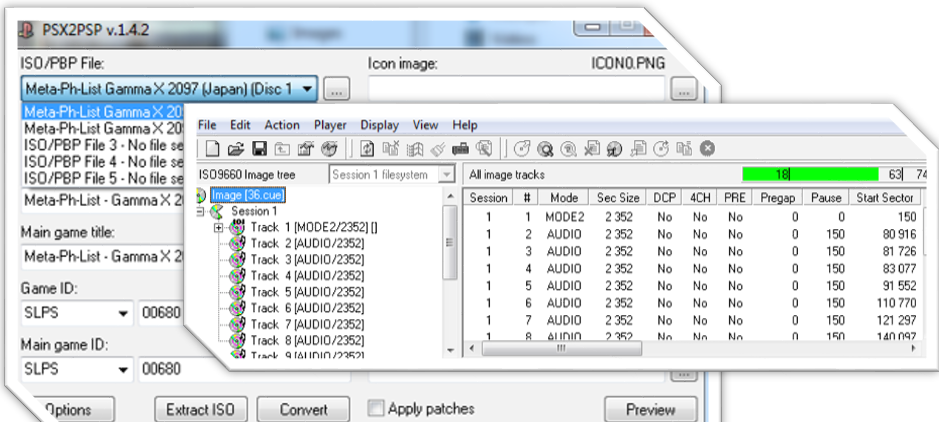Viewport: 939px width, 422px height.
Task: Click the Icon image input field
Action: pyautogui.click(x=517, y=89)
